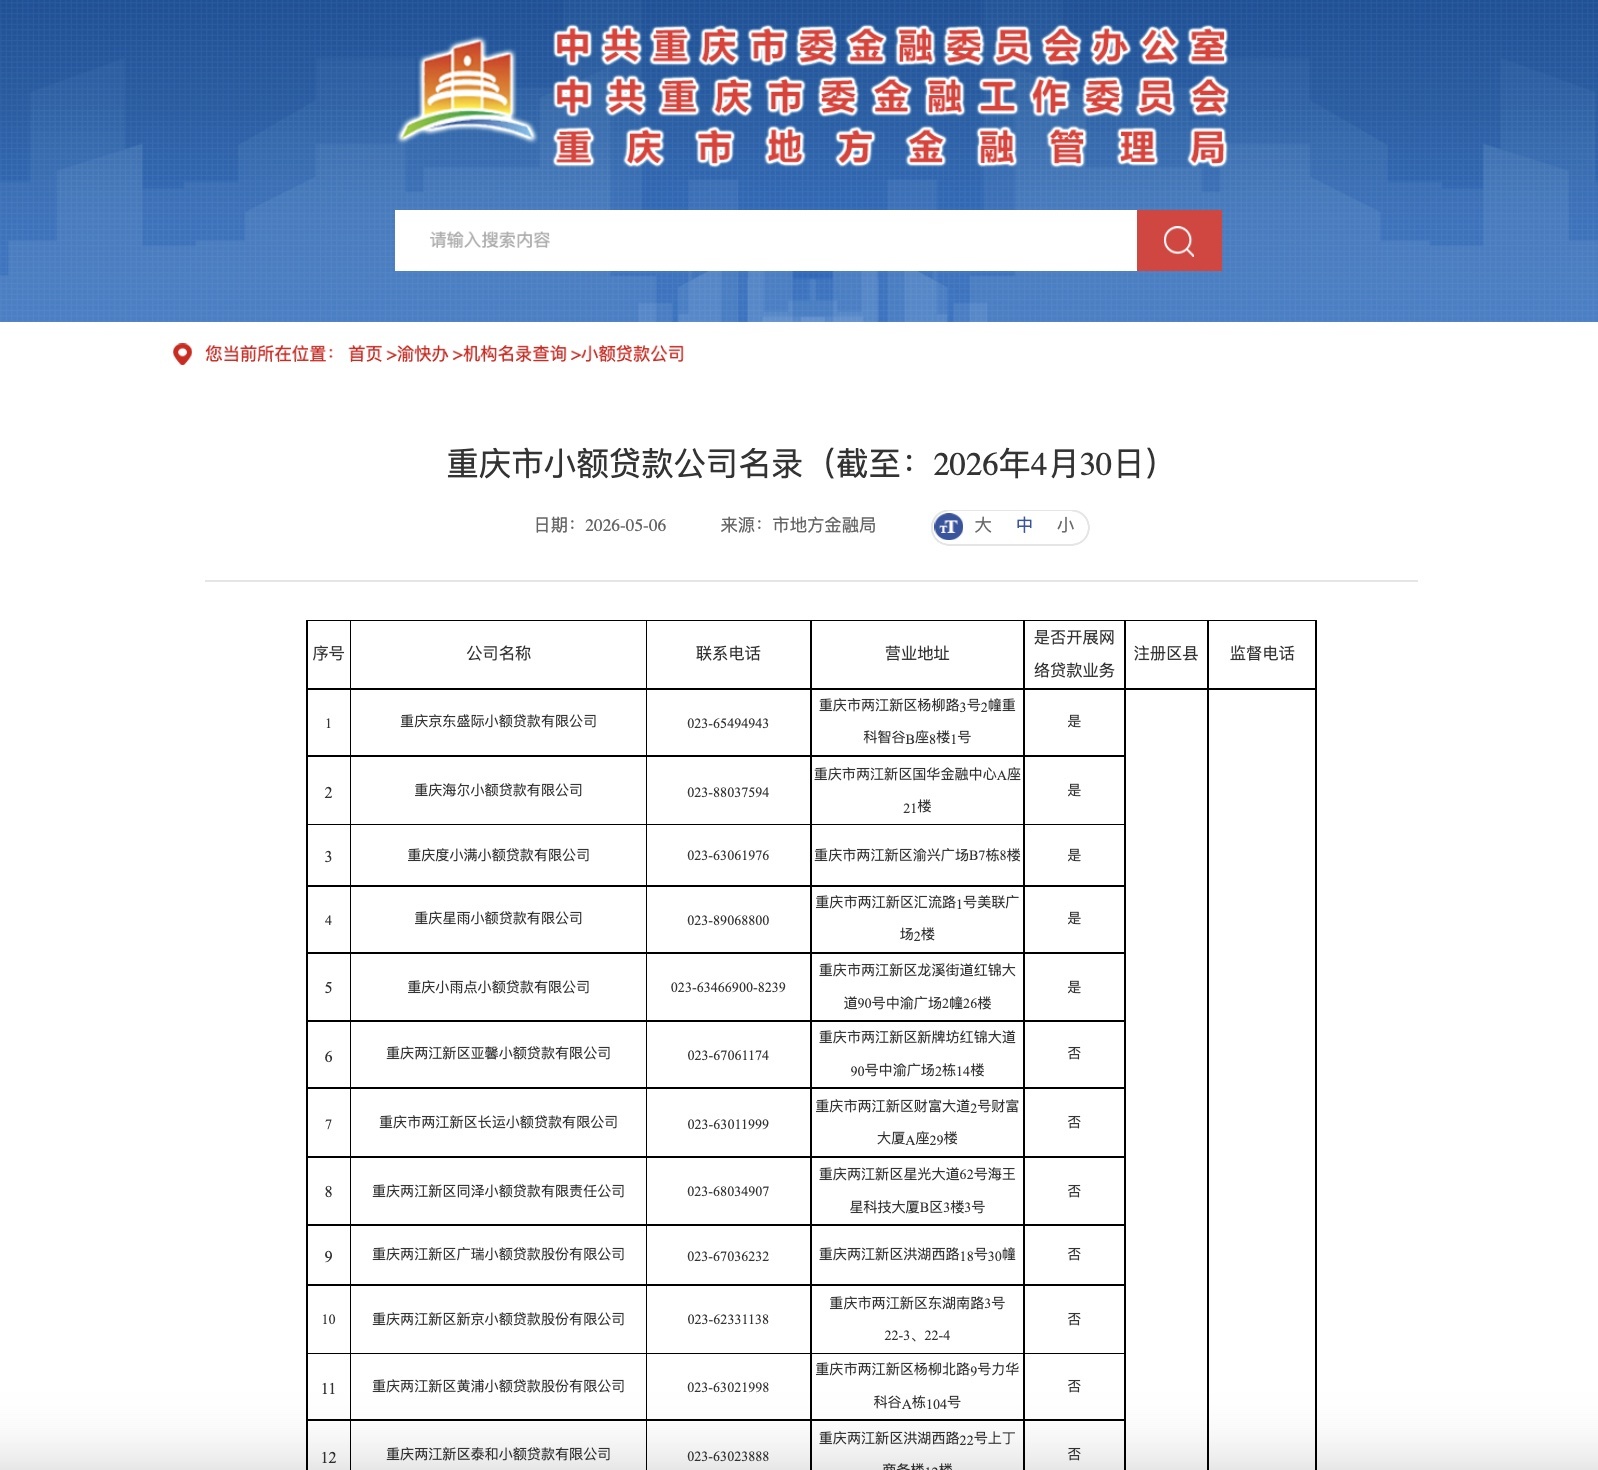This screenshot has height=1470, width=1598.
Task: Click the 序号 column header
Action: (x=328, y=654)
